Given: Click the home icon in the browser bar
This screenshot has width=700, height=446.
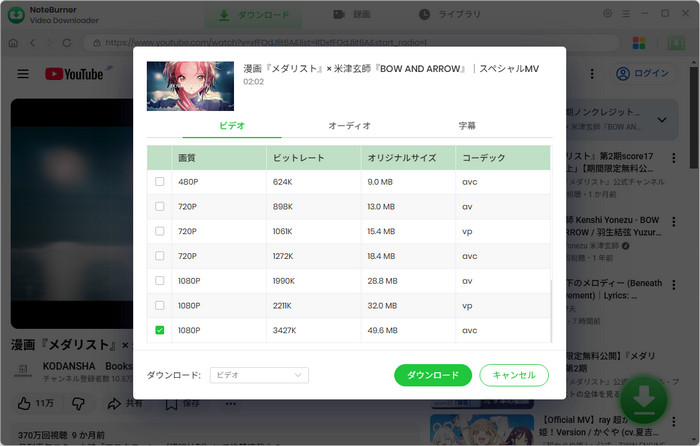Looking at the screenshot, I should [x=13, y=43].
